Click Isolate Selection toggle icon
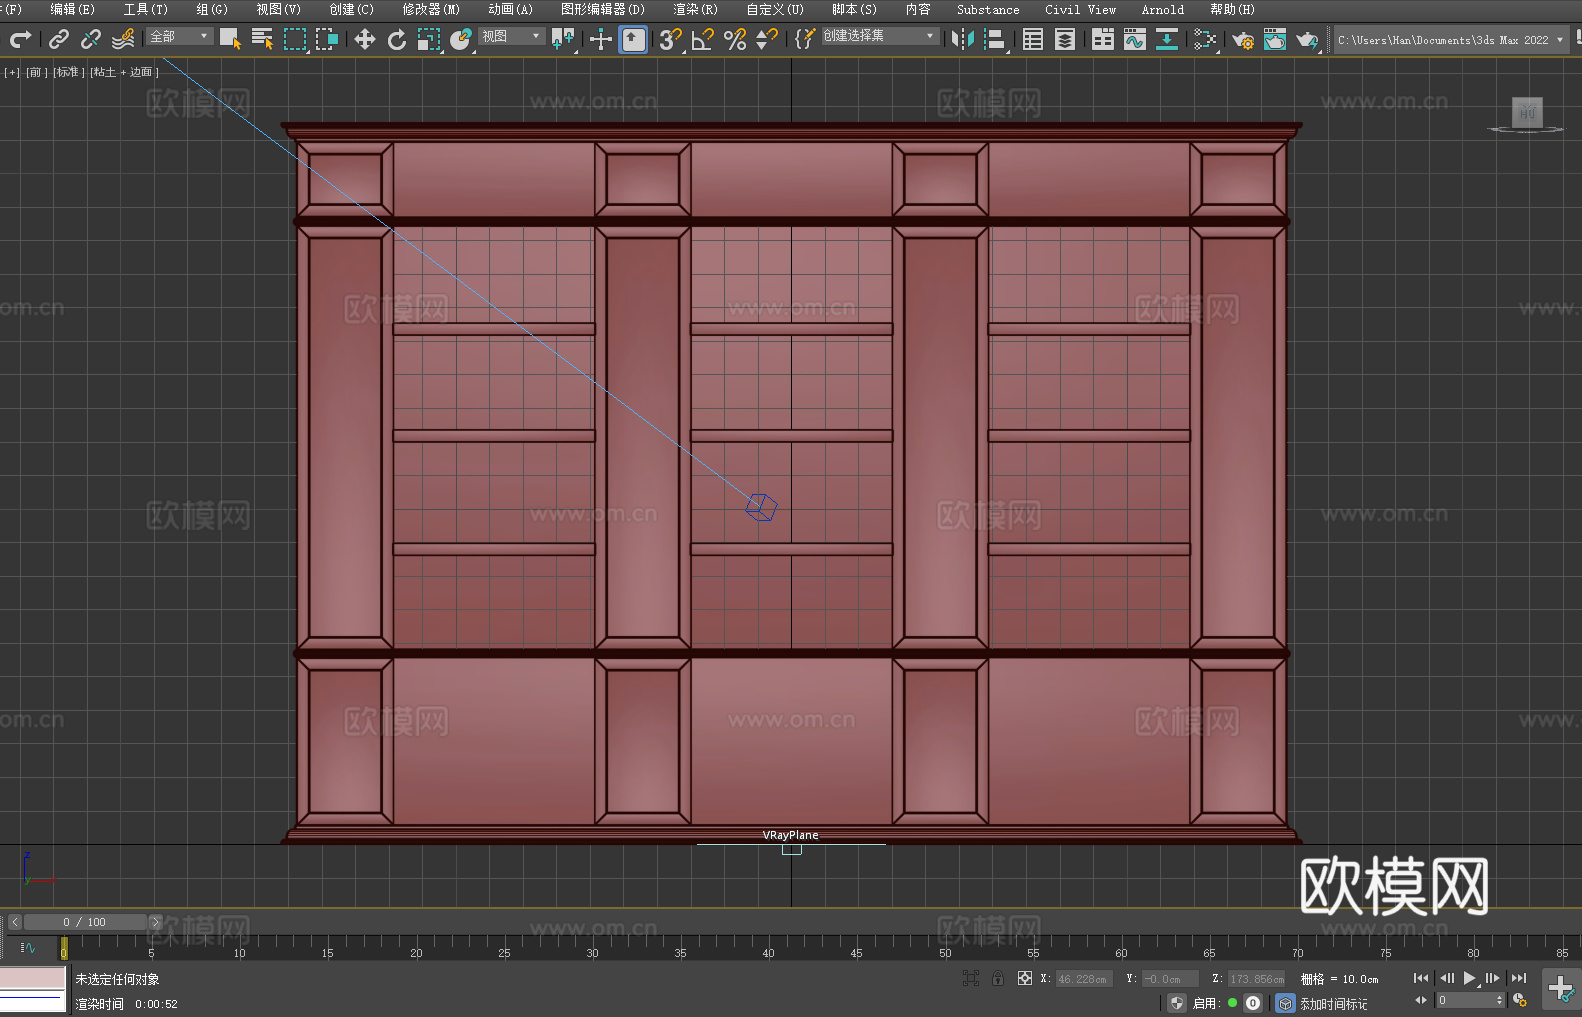1582x1017 pixels. click(x=971, y=978)
